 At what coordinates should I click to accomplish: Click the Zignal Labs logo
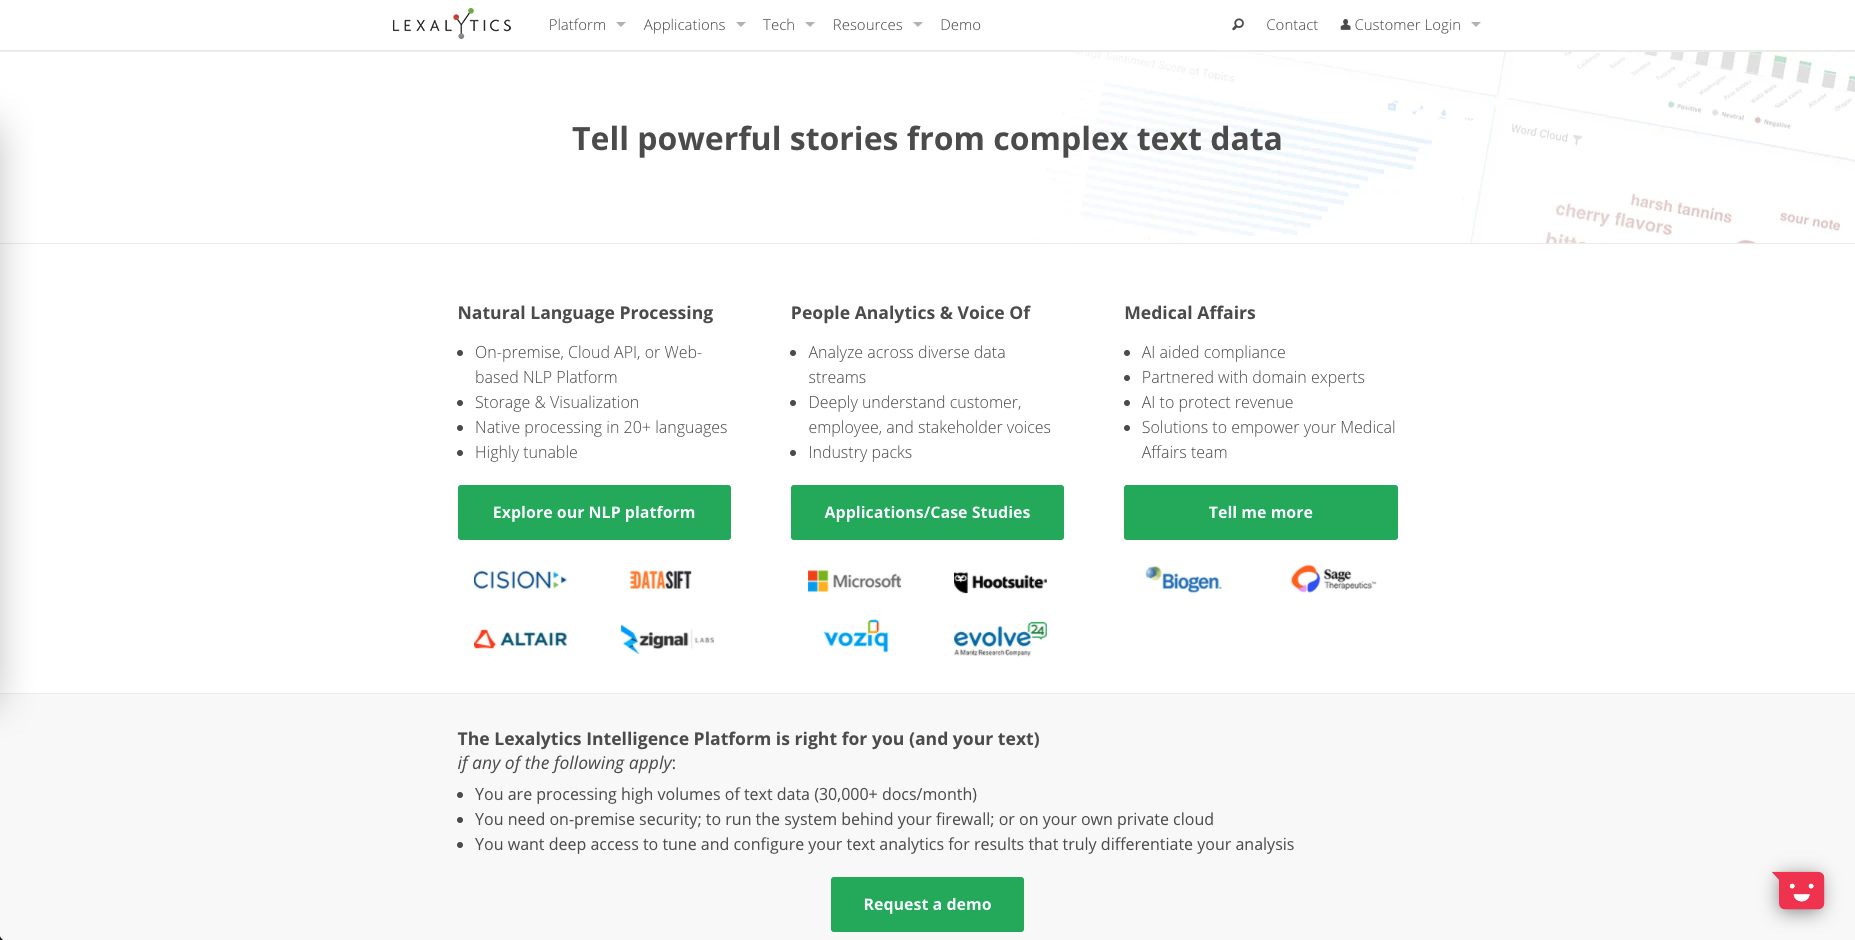667,639
